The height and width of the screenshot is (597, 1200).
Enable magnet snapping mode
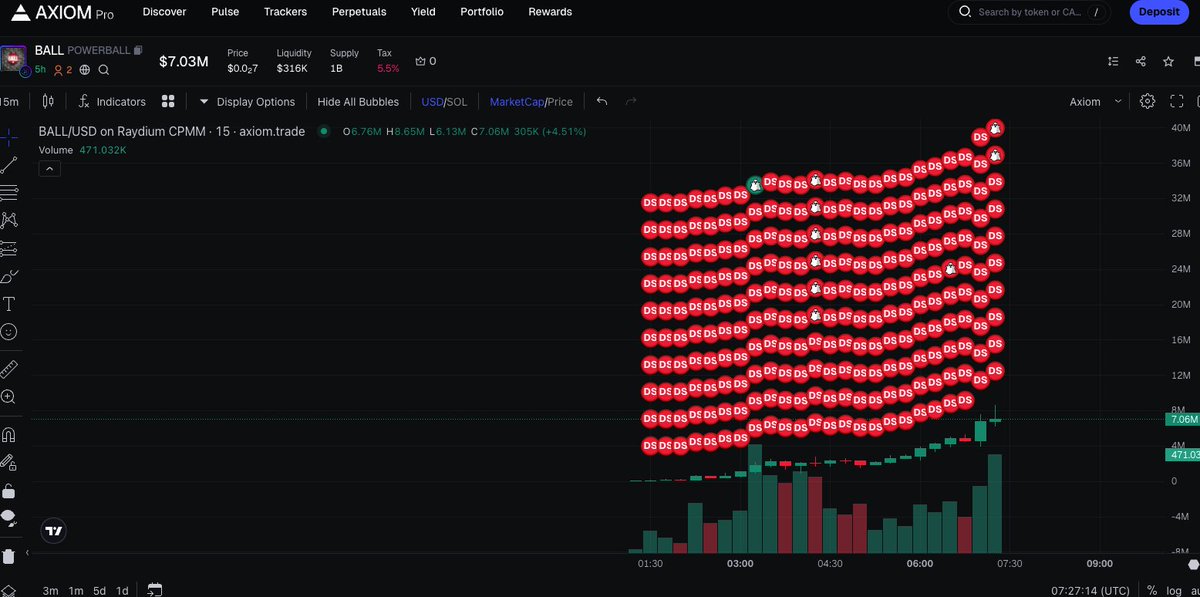(x=10, y=434)
